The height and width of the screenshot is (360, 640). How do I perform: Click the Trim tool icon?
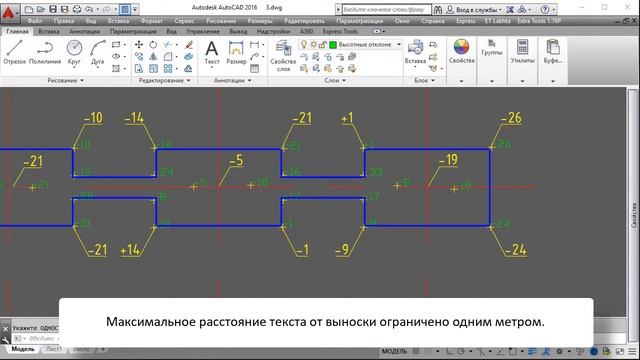click(x=168, y=44)
